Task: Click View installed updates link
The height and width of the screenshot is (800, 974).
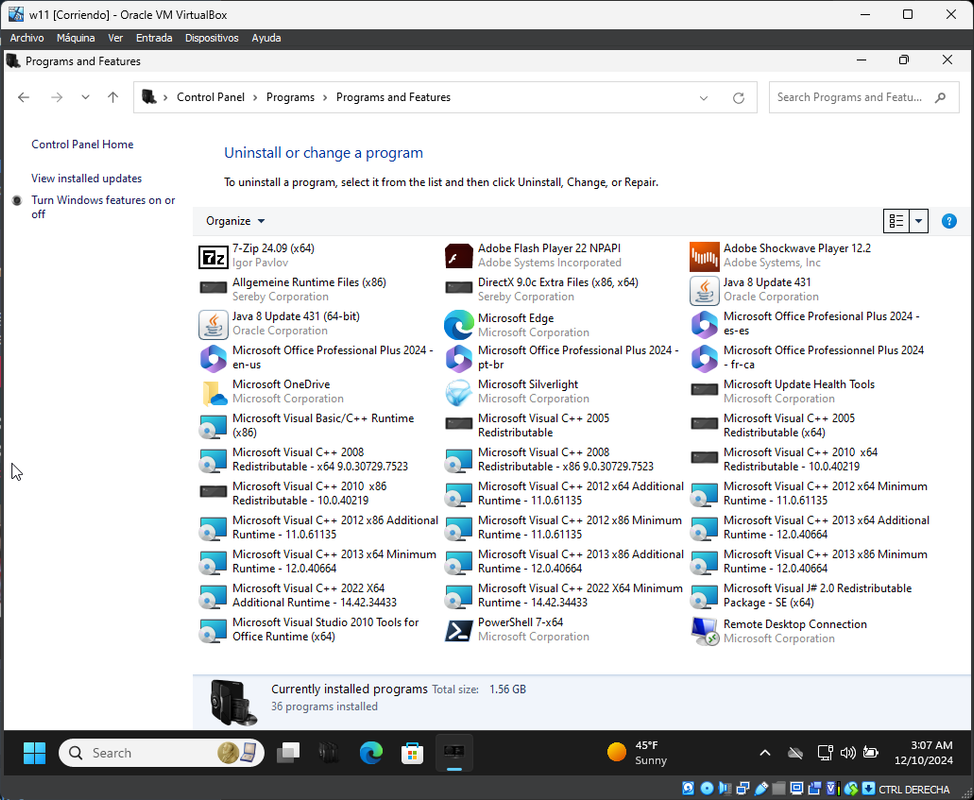Action: 86,178
